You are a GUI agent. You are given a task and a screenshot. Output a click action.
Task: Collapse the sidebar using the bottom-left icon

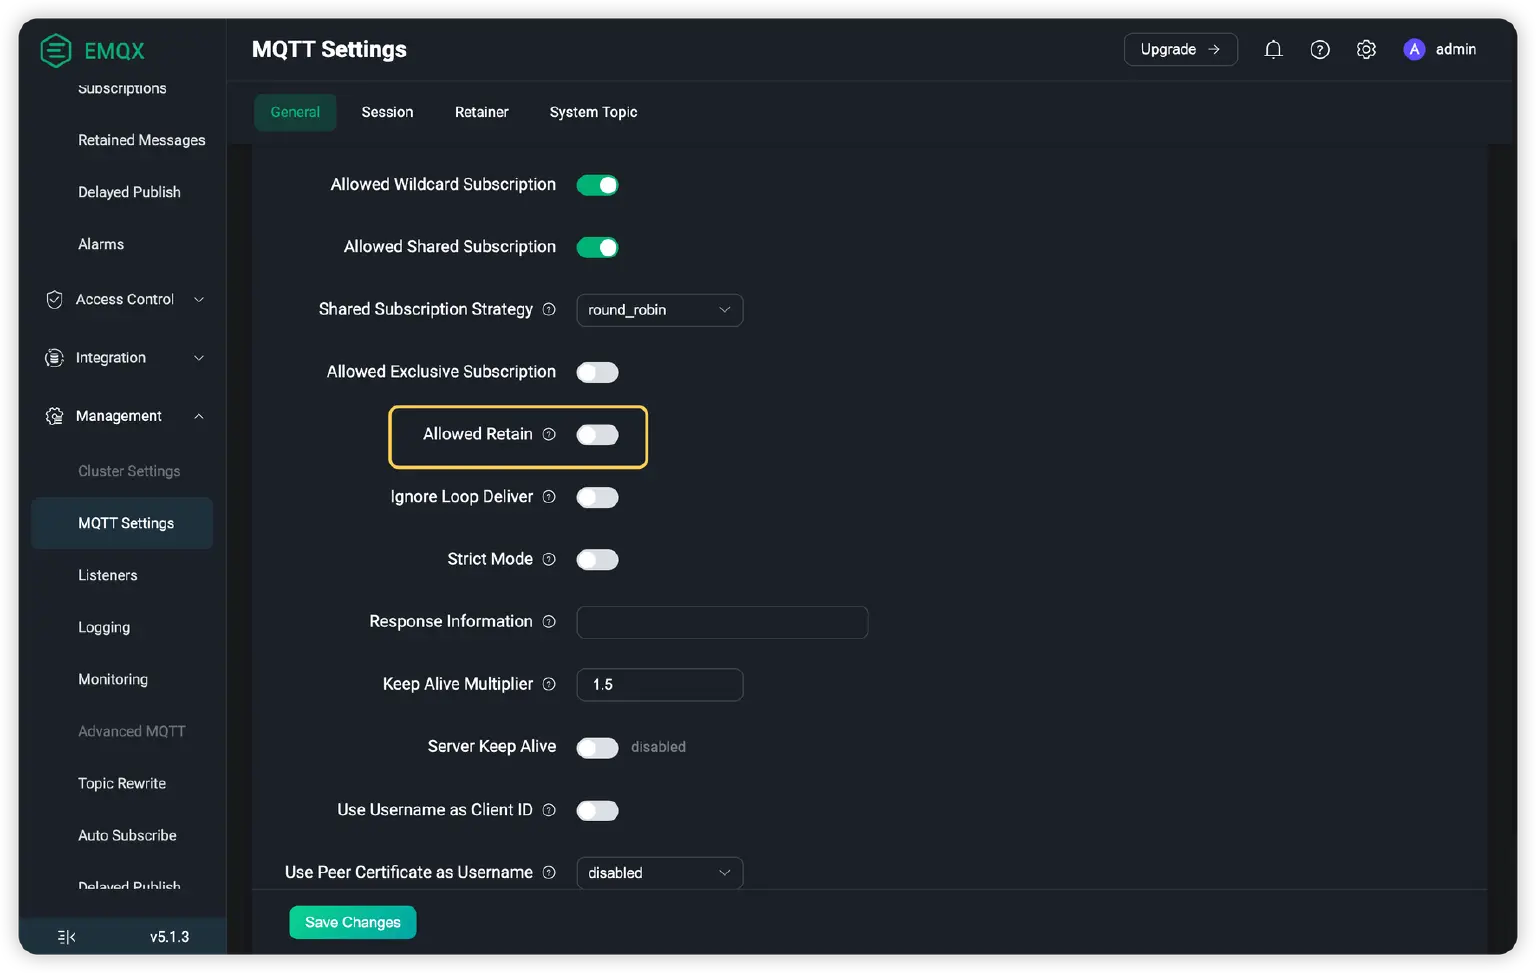coord(65,936)
